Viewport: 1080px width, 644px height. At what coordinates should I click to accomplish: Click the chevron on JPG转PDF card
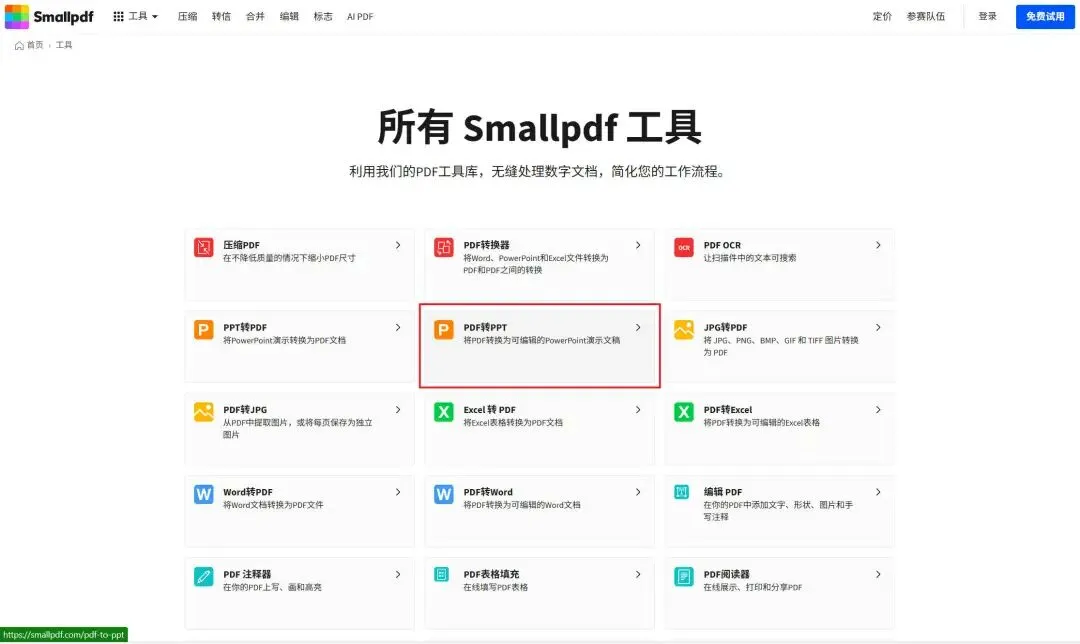click(x=878, y=328)
